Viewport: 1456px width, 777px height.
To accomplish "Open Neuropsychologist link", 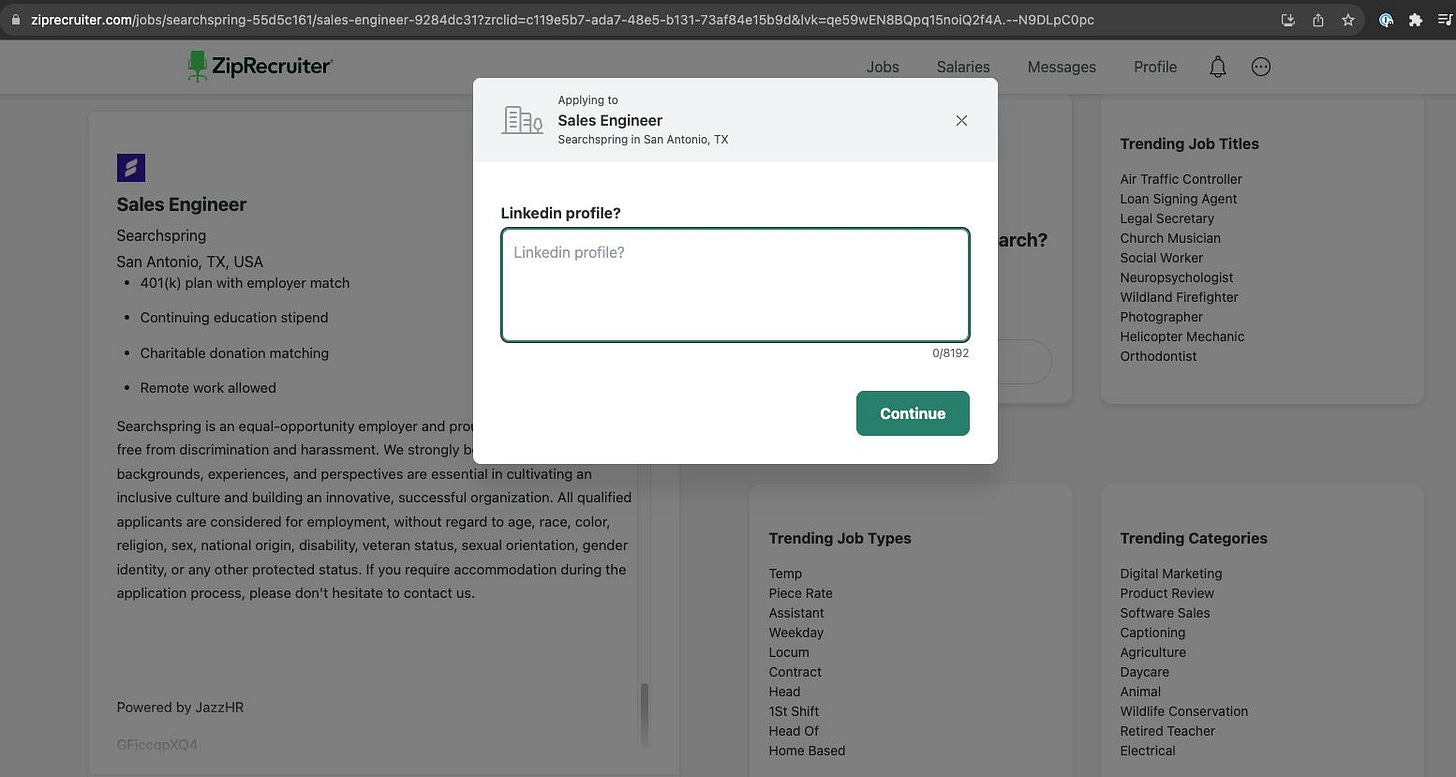I will coord(1177,277).
